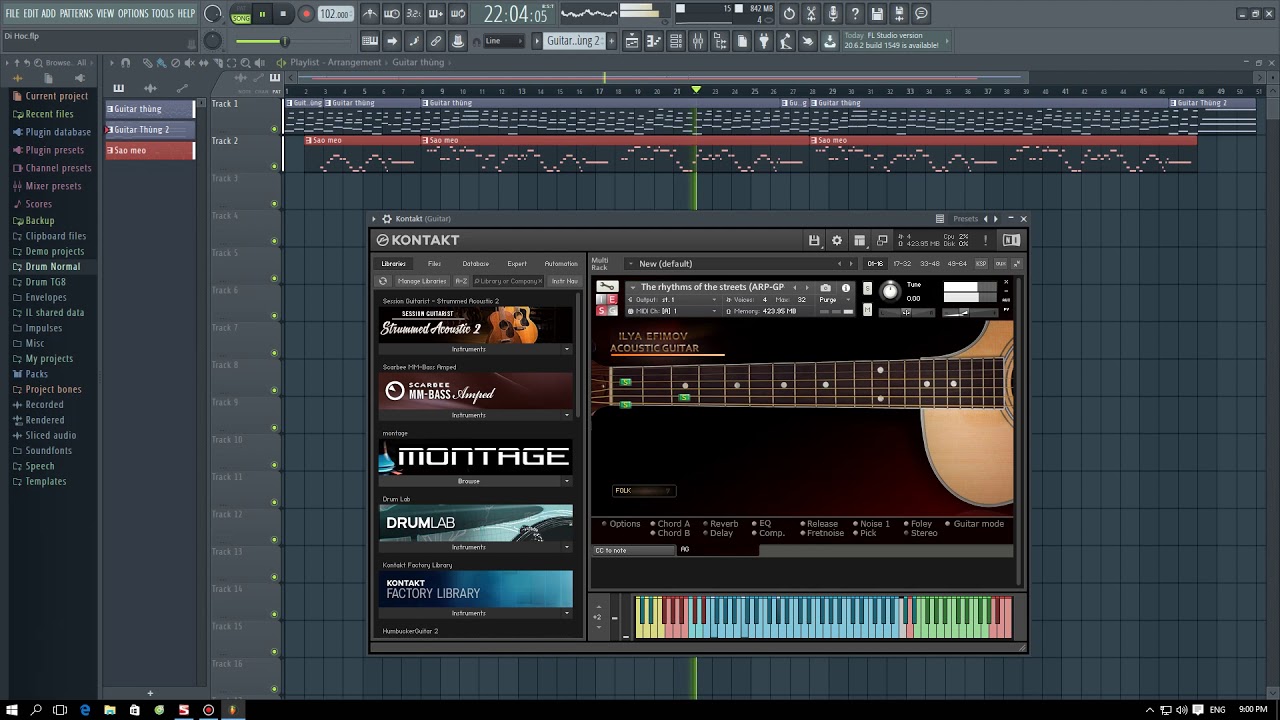Toggle the EQ LED in guitar panel
The height and width of the screenshot is (720, 1280).
coord(755,524)
